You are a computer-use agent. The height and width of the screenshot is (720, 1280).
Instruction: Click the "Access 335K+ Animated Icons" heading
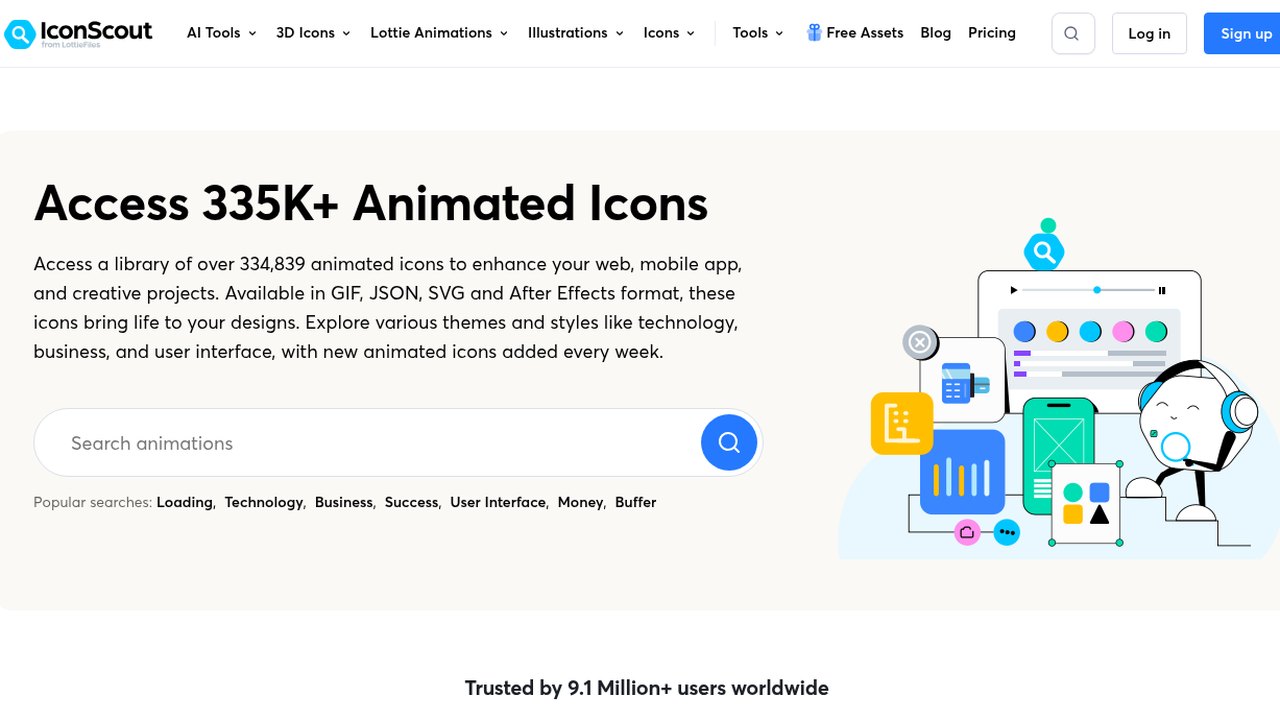pyautogui.click(x=371, y=204)
